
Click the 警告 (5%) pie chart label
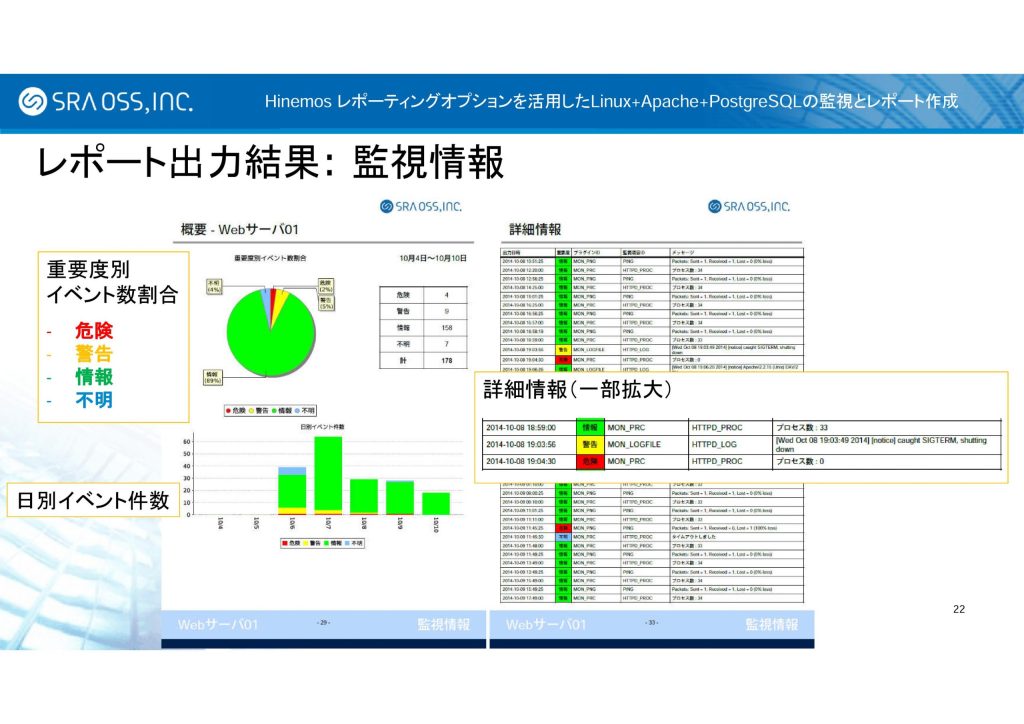coord(325,301)
